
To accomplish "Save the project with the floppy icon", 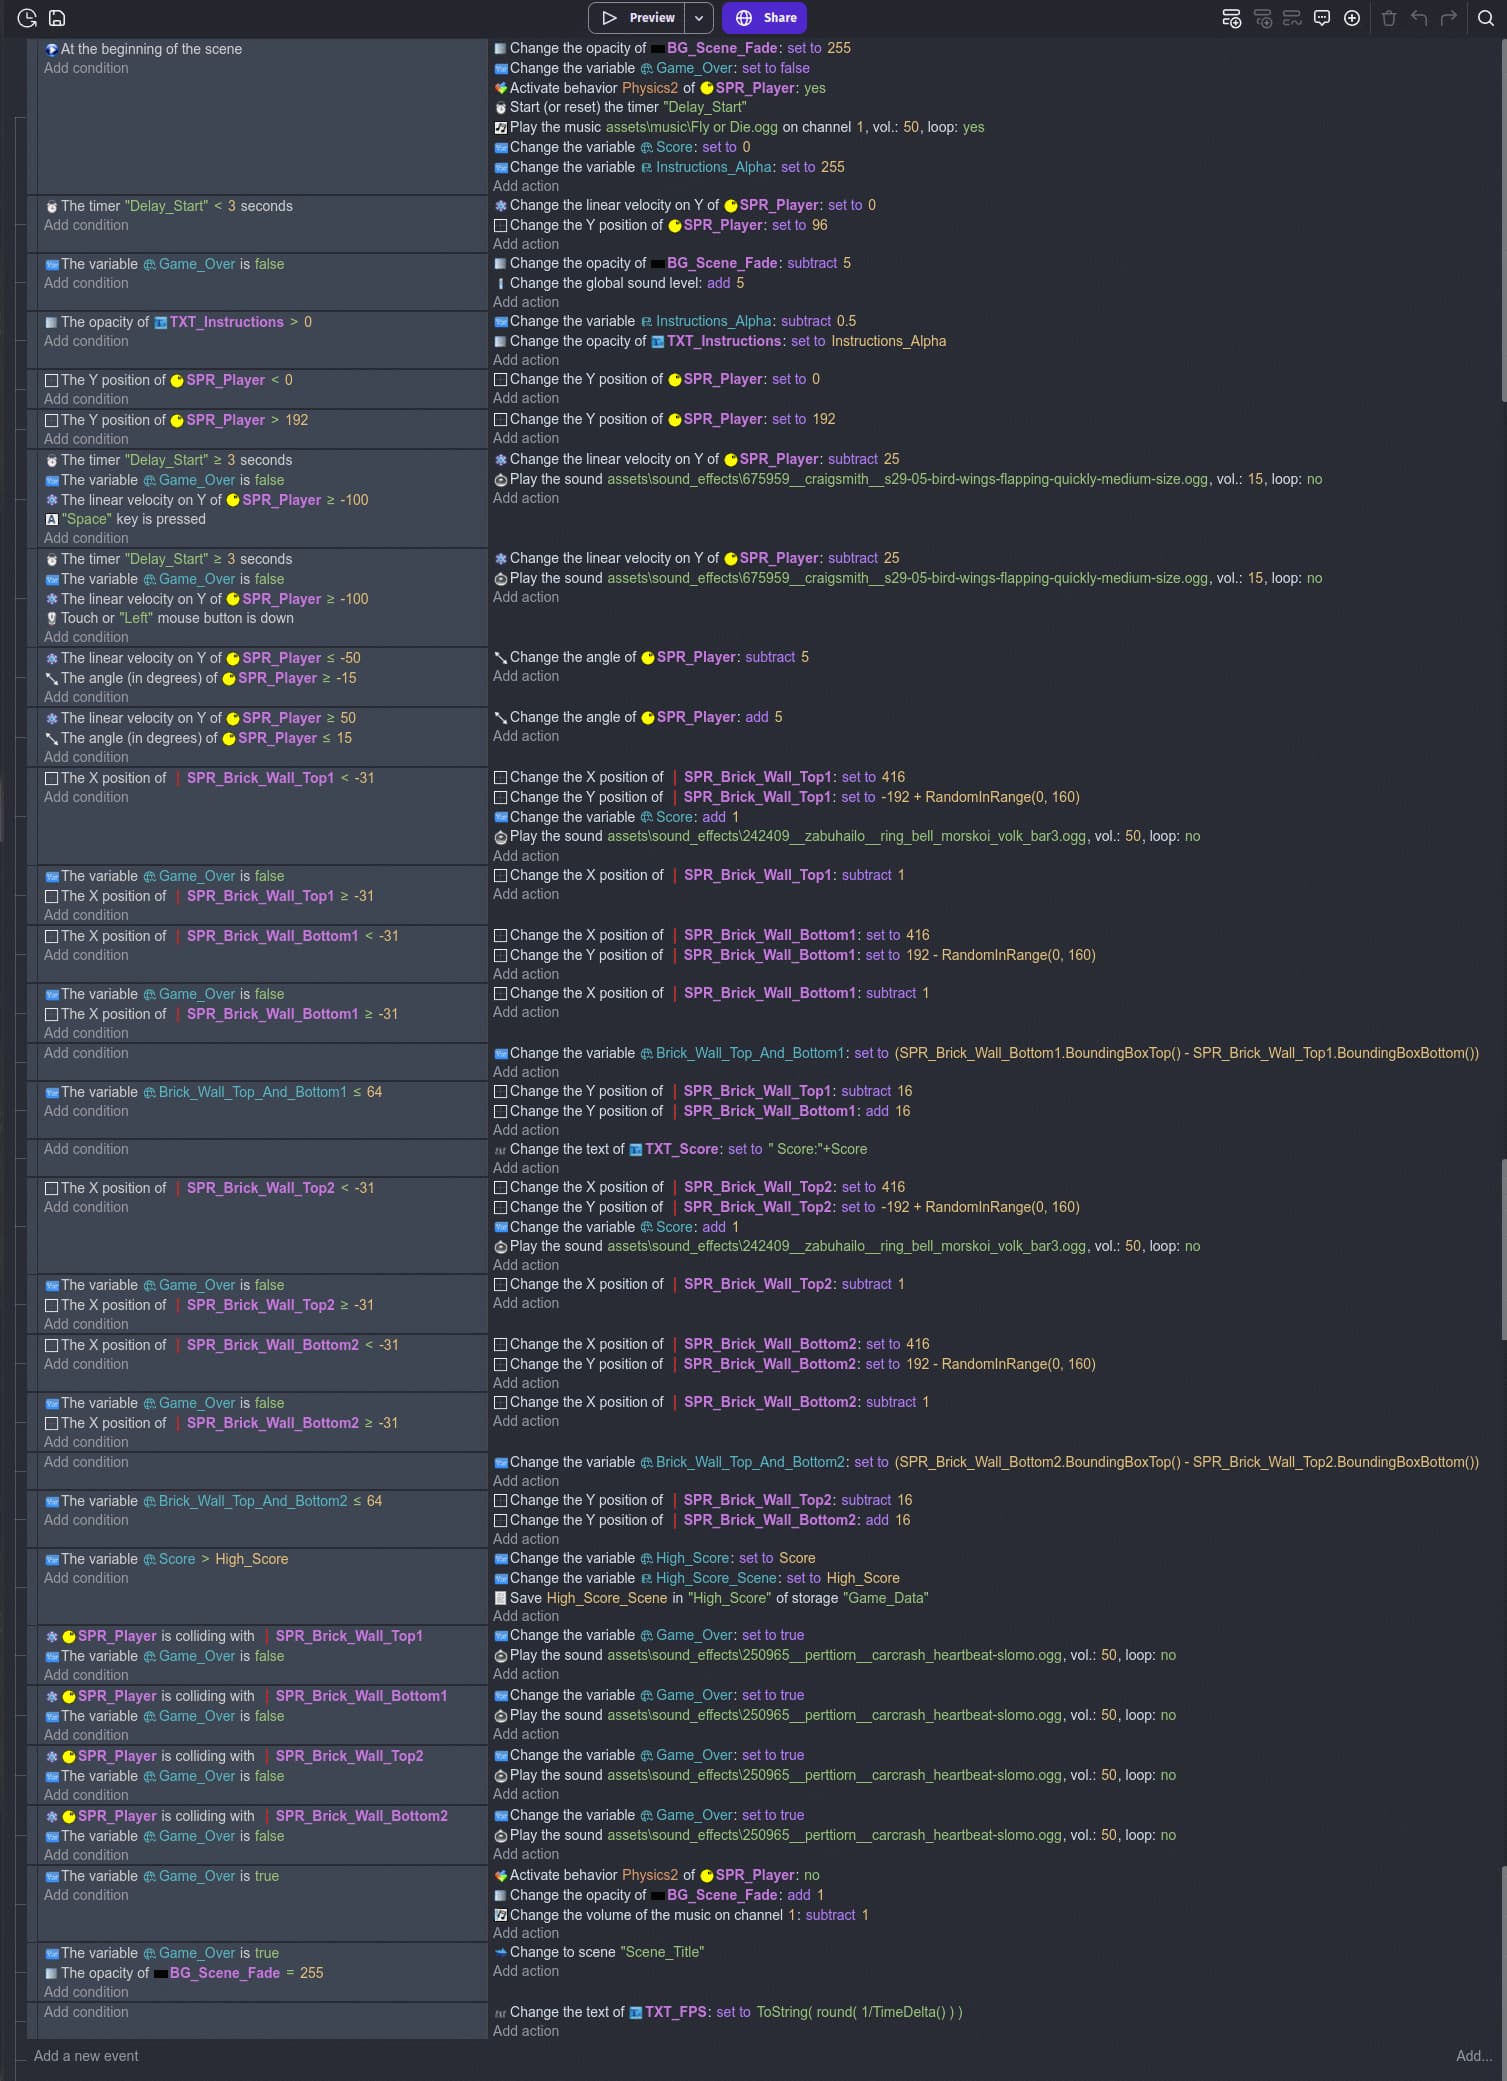I will pyautogui.click(x=57, y=18).
